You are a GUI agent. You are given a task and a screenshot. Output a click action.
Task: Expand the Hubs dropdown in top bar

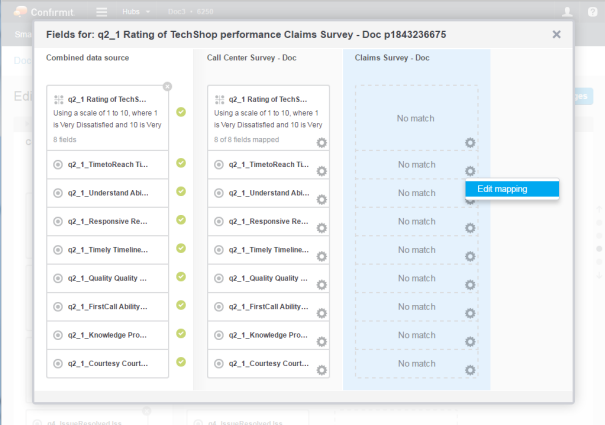135,12
